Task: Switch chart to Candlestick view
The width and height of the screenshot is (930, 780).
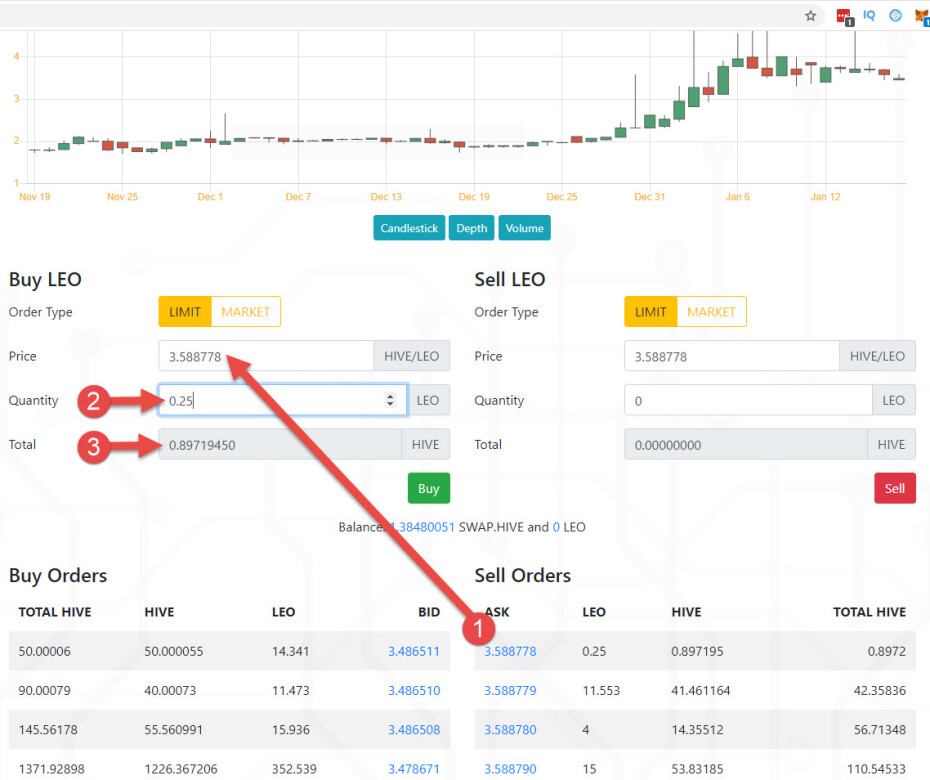Action: tap(409, 228)
